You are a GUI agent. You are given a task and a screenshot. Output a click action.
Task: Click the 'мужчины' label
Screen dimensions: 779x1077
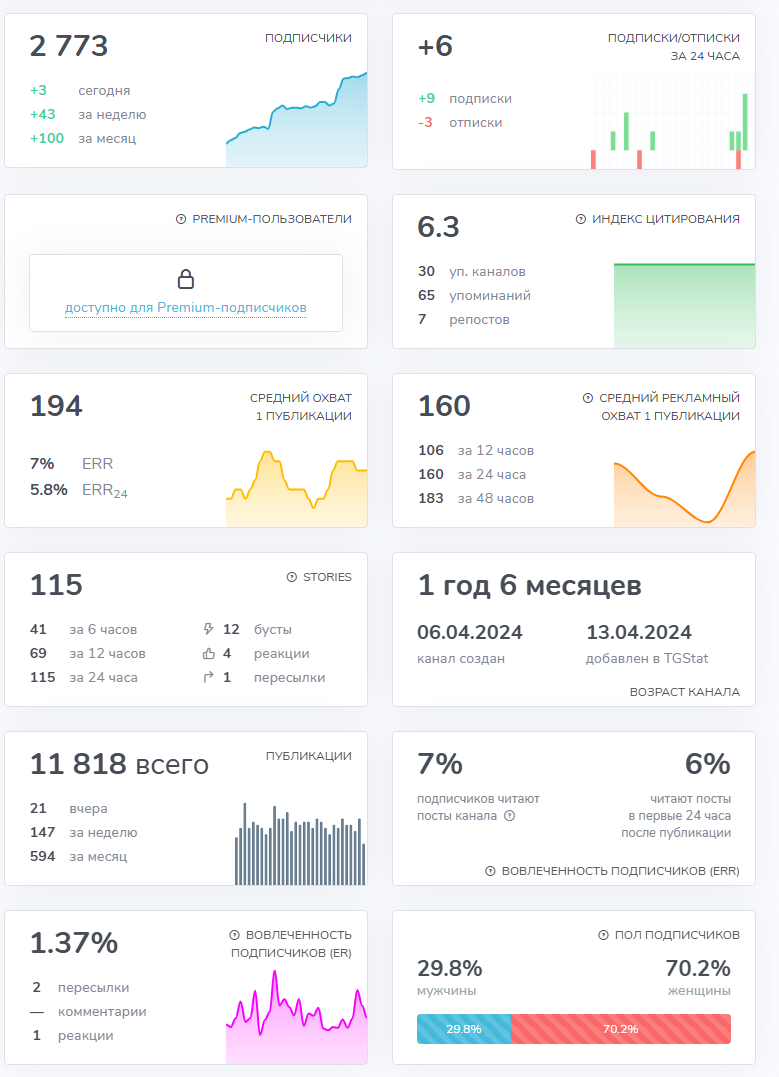[x=447, y=991]
